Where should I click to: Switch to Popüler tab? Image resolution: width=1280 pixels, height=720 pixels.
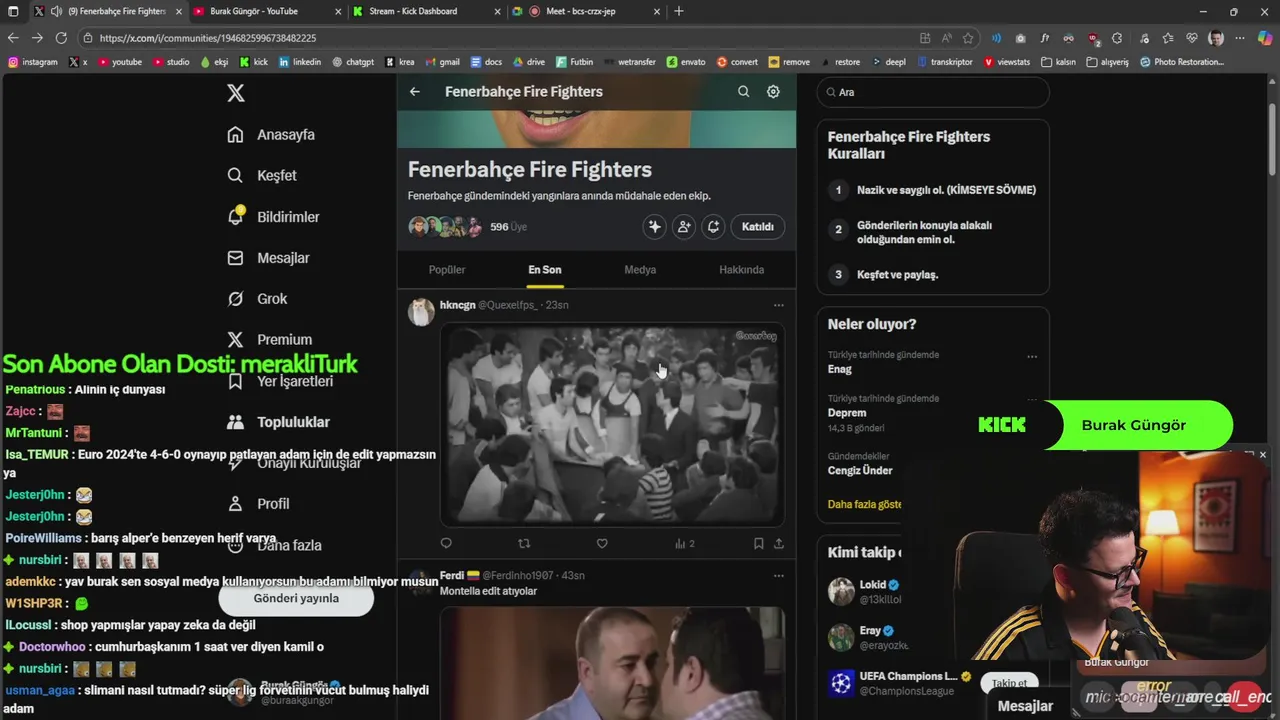pyautogui.click(x=447, y=270)
